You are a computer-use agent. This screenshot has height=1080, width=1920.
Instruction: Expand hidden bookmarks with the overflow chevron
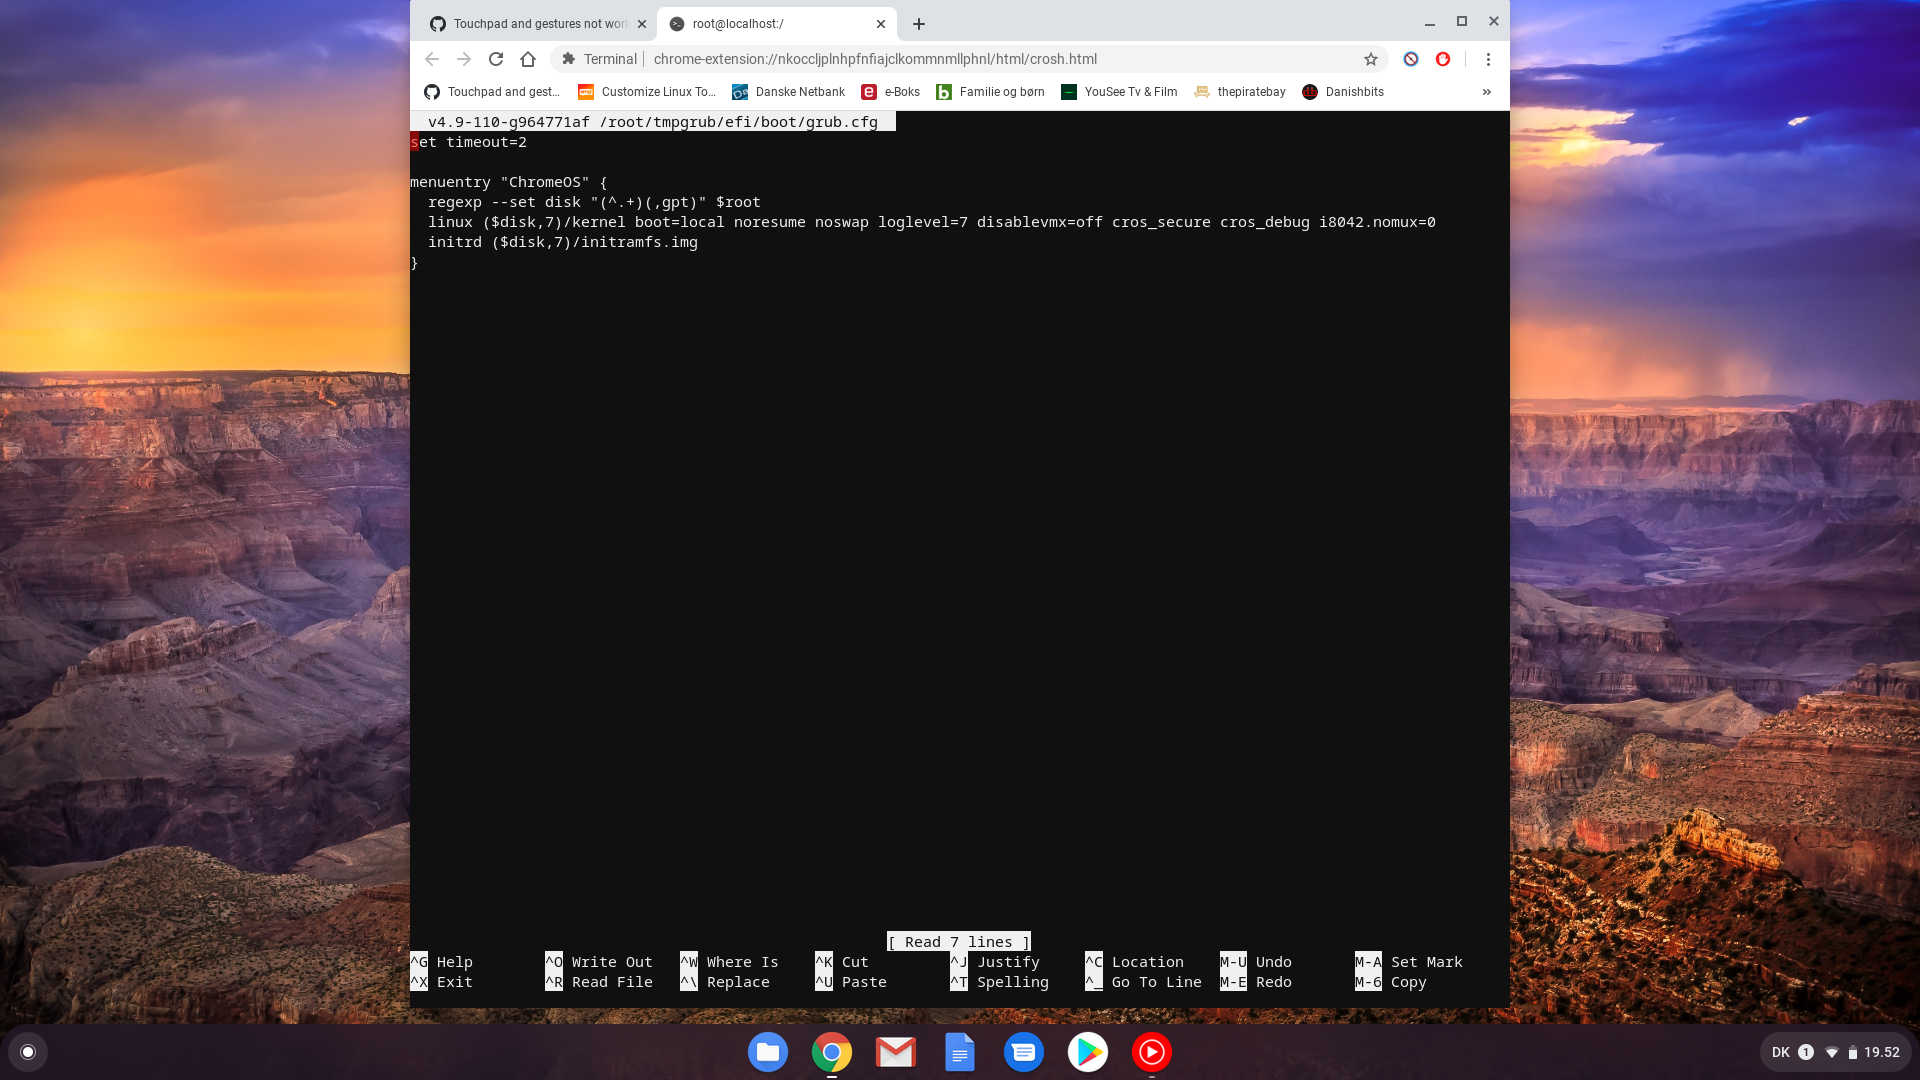(x=1486, y=91)
